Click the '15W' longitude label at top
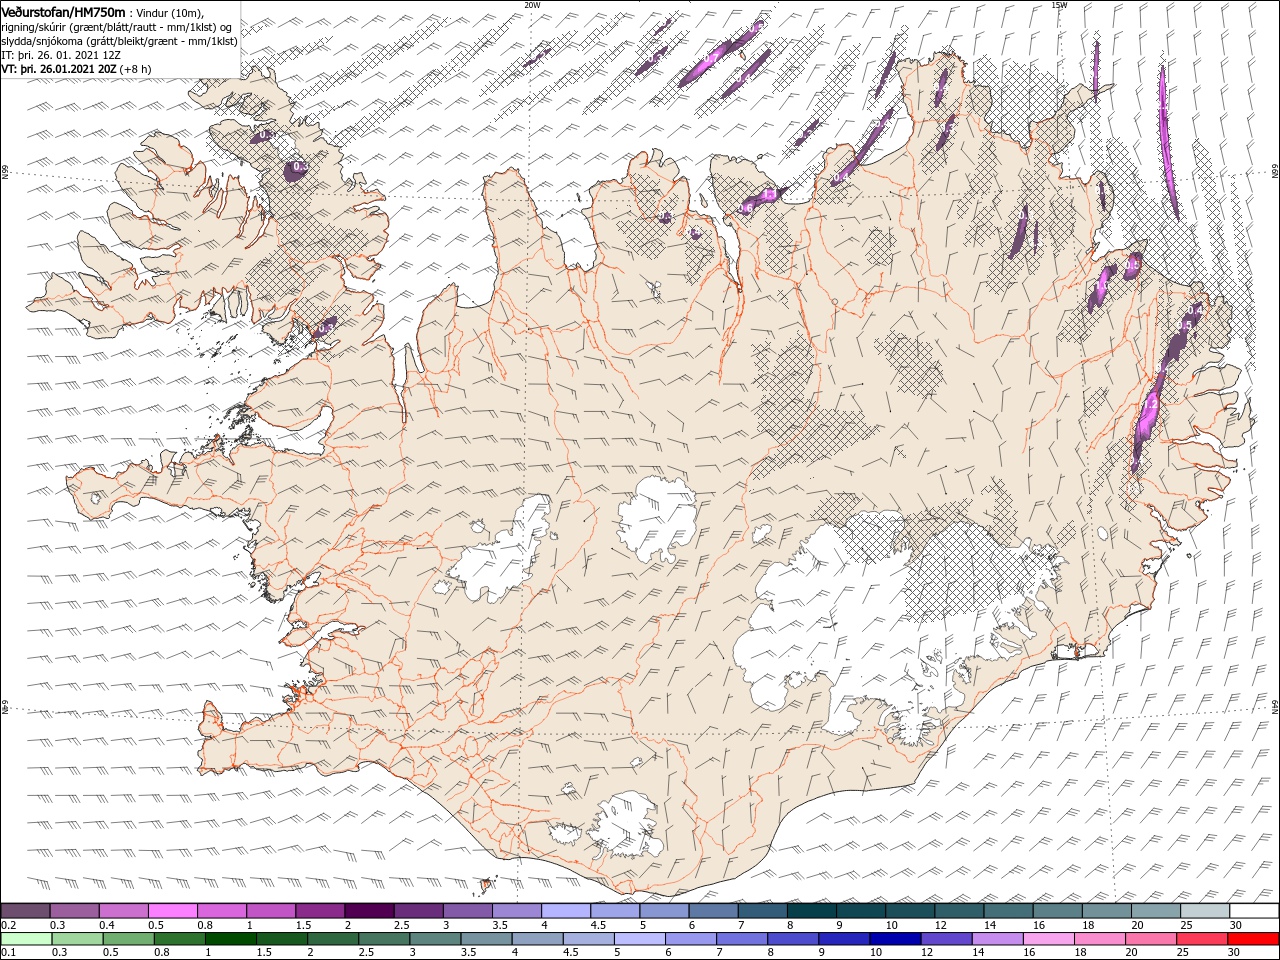The height and width of the screenshot is (960, 1280). click(1059, 5)
